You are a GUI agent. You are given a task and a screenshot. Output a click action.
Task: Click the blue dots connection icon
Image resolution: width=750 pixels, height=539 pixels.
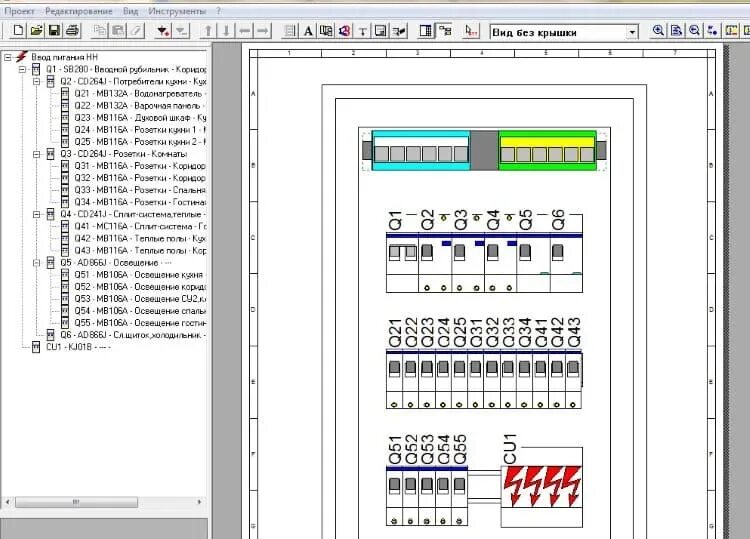713,31
